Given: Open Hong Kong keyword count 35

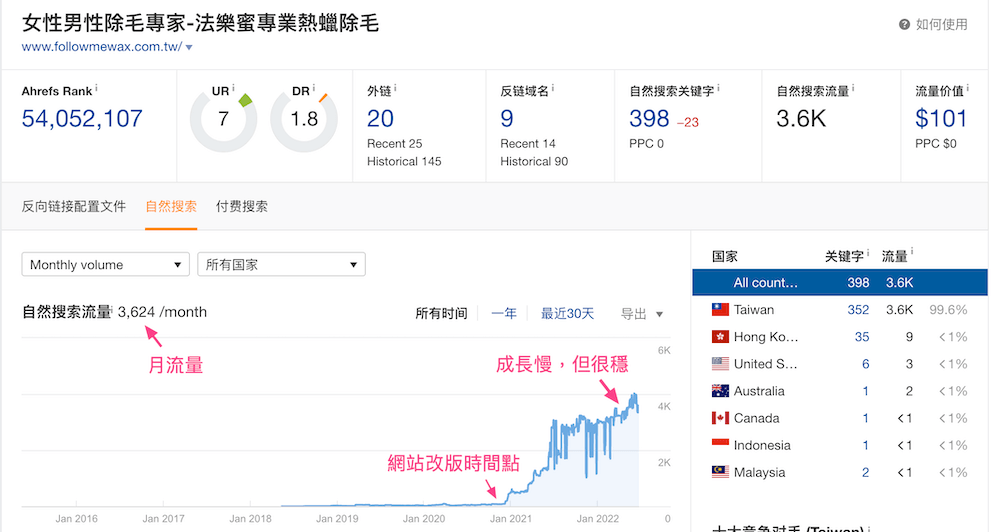Looking at the screenshot, I should [x=862, y=337].
